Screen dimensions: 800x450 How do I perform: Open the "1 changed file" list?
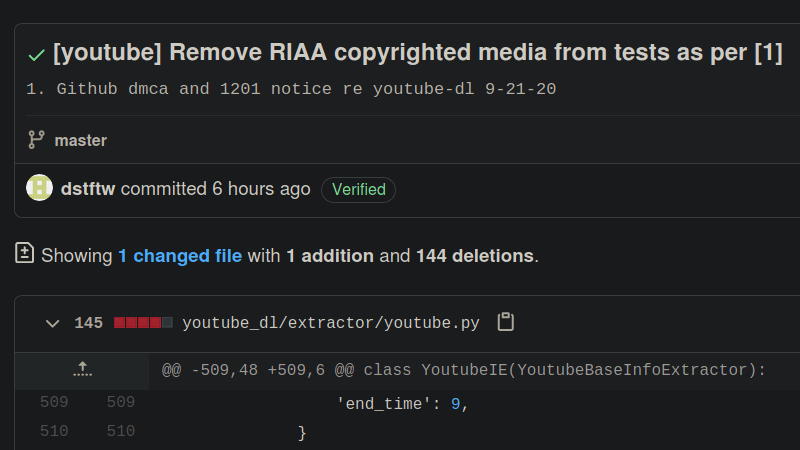pos(180,256)
